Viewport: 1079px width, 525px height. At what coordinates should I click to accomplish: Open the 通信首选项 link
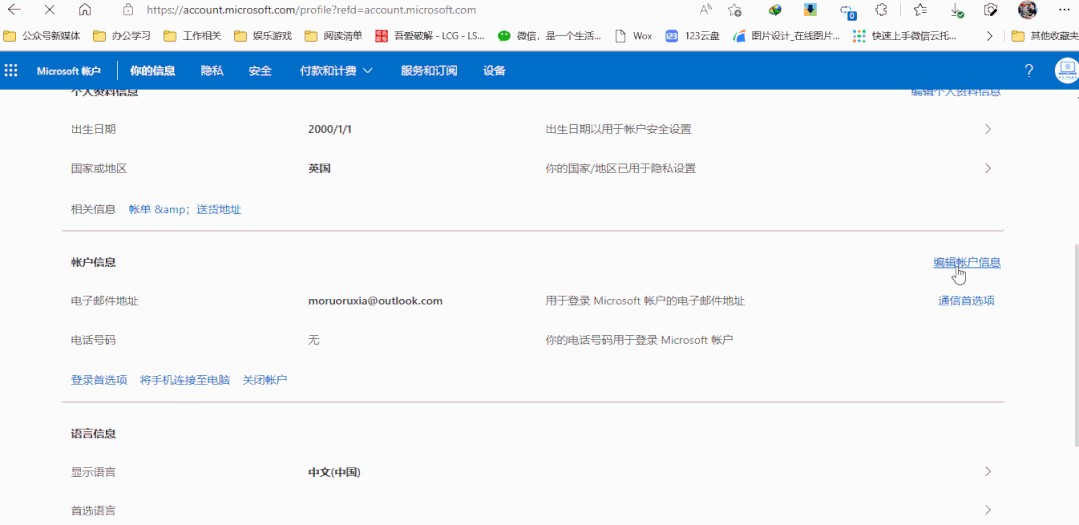(x=966, y=301)
